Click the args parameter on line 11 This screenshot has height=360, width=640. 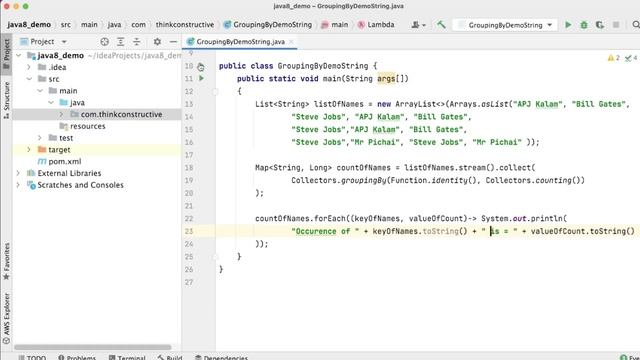(x=386, y=78)
